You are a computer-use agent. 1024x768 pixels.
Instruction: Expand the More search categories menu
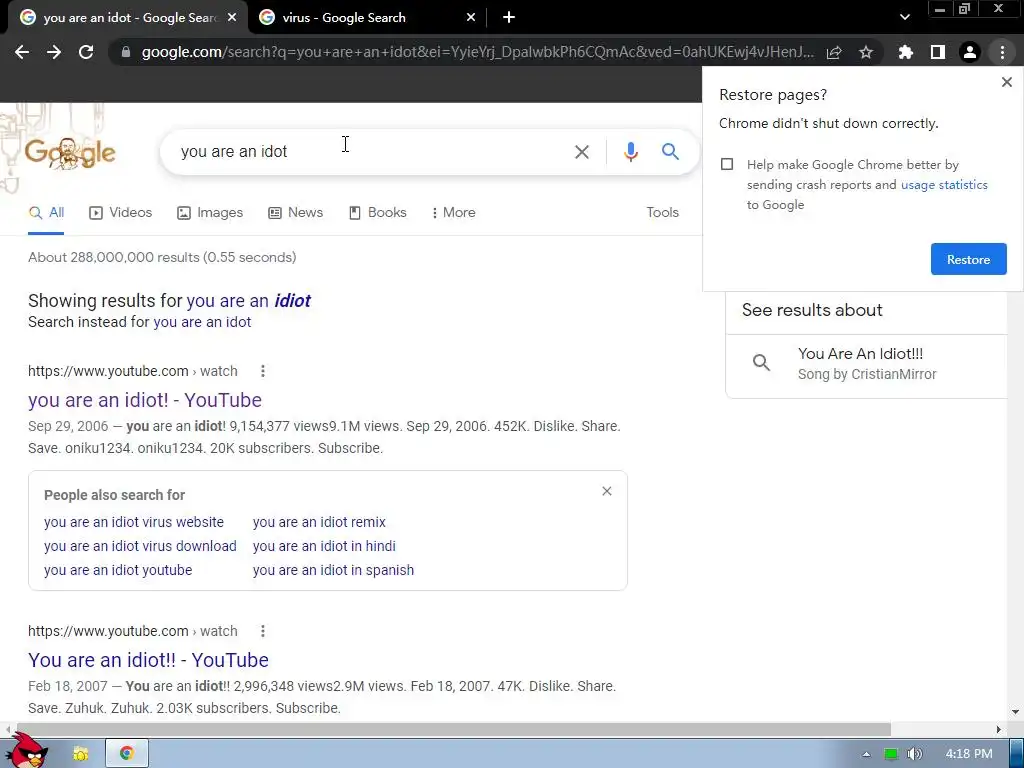[x=454, y=212]
